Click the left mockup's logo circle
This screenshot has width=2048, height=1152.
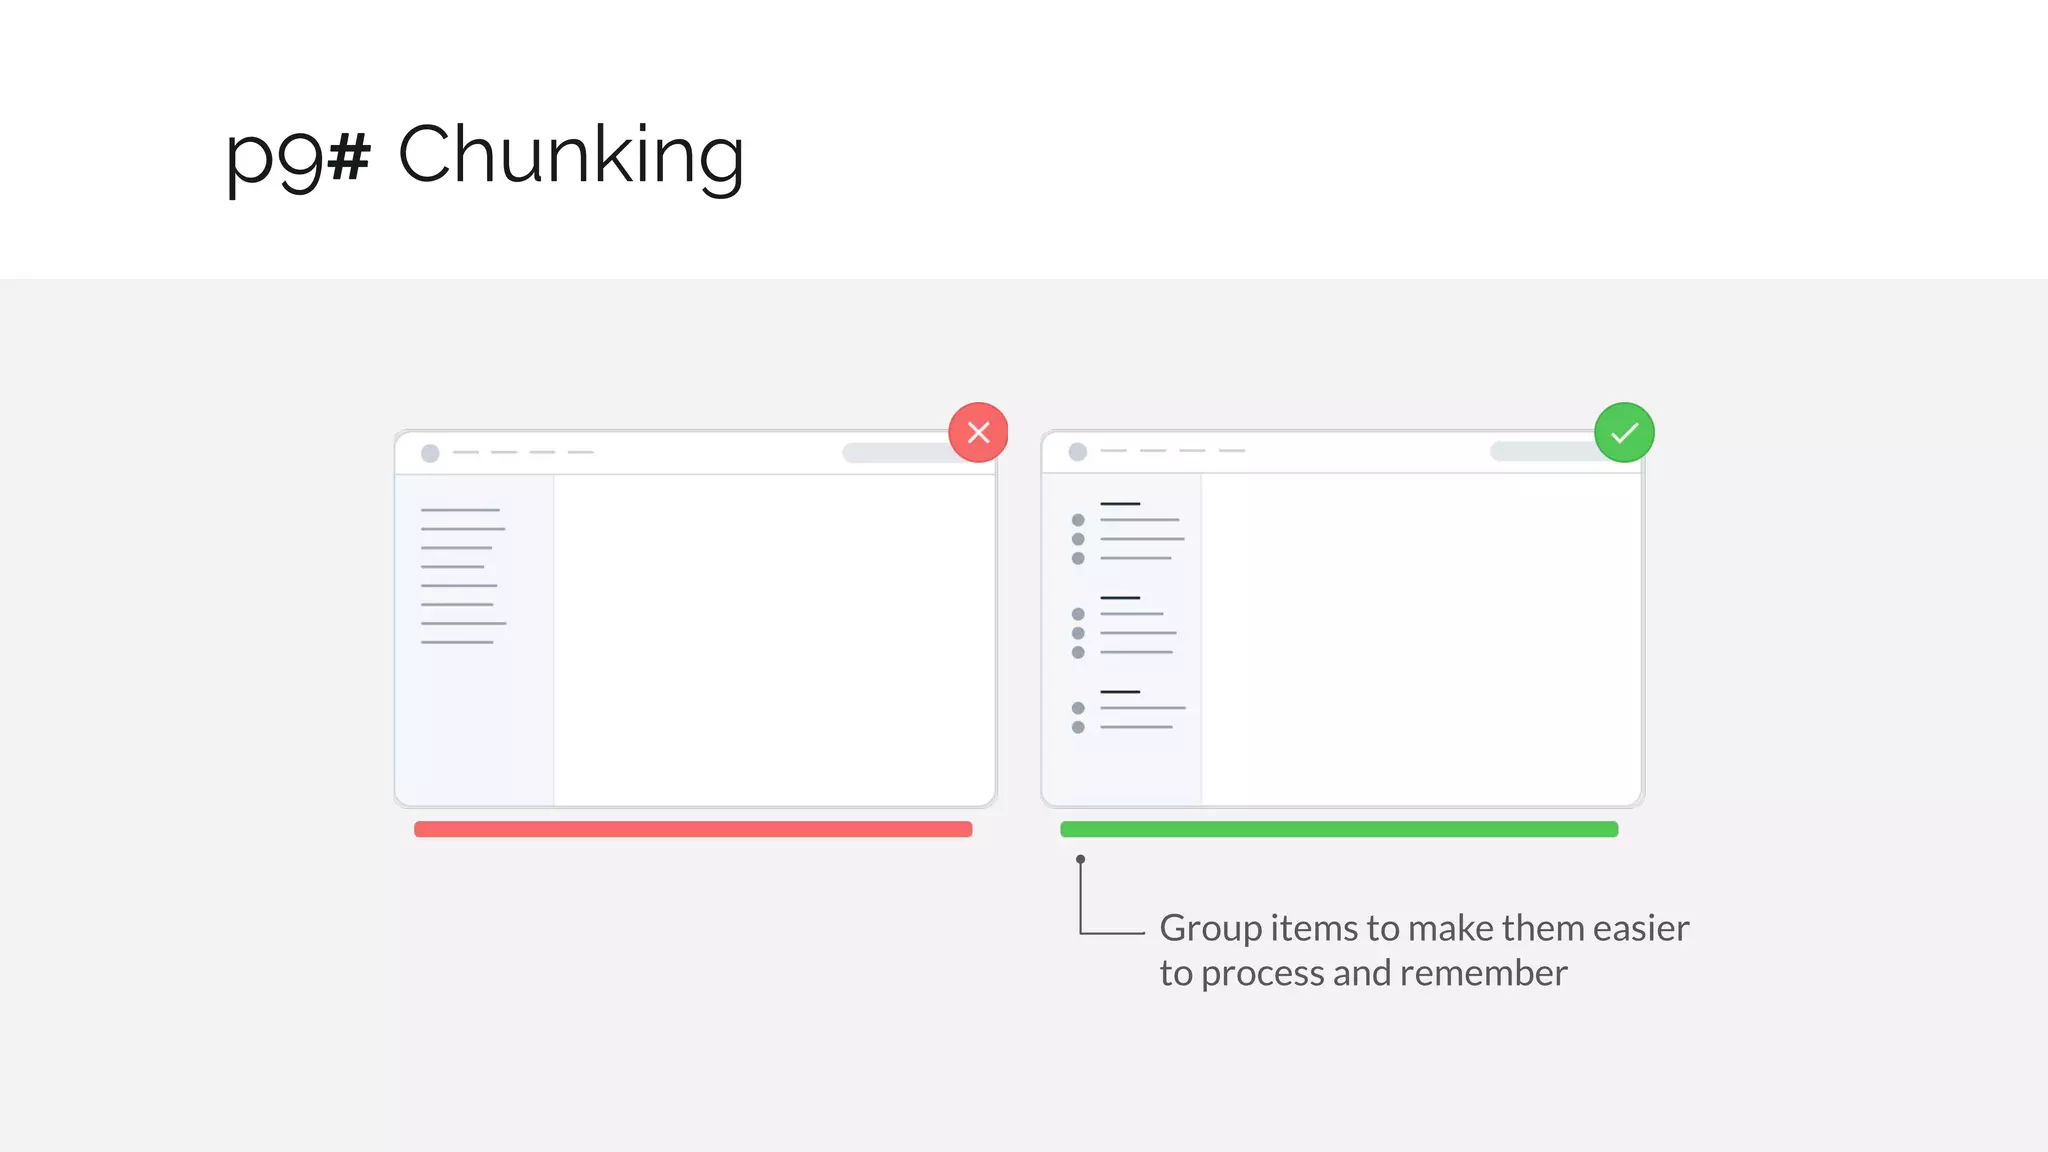pyautogui.click(x=430, y=453)
